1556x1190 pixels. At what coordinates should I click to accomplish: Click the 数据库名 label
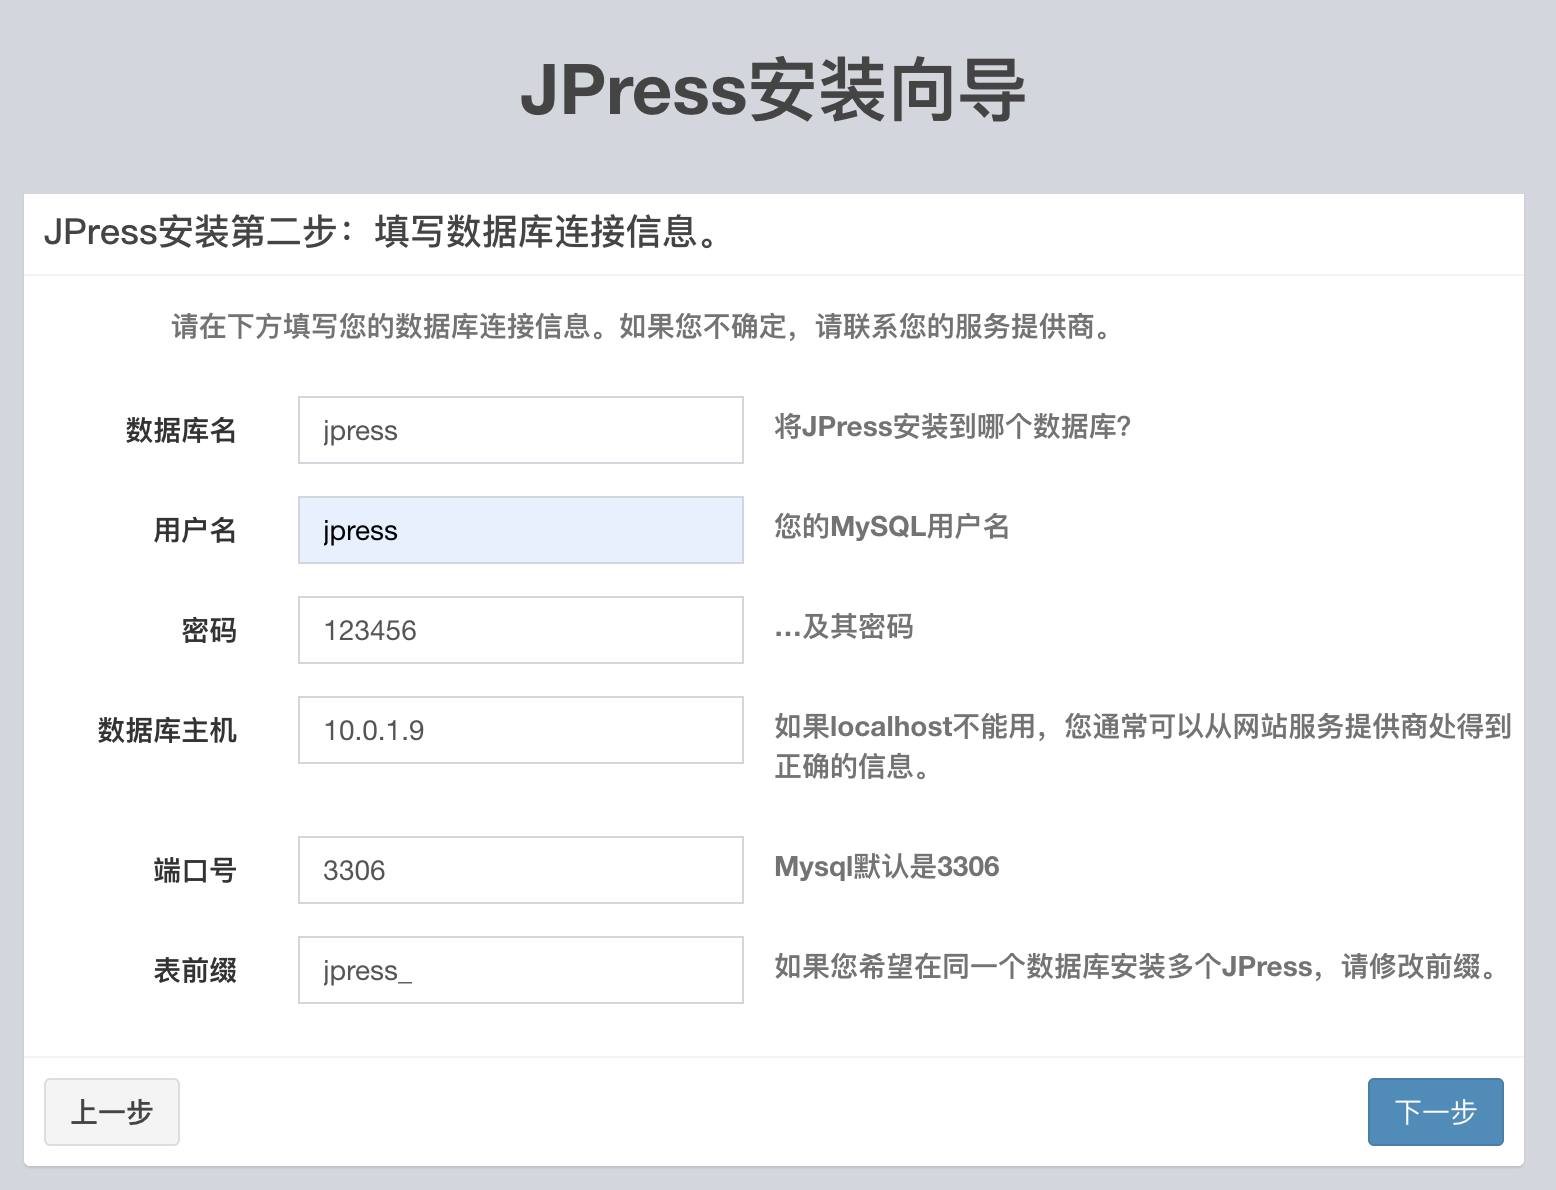[181, 430]
